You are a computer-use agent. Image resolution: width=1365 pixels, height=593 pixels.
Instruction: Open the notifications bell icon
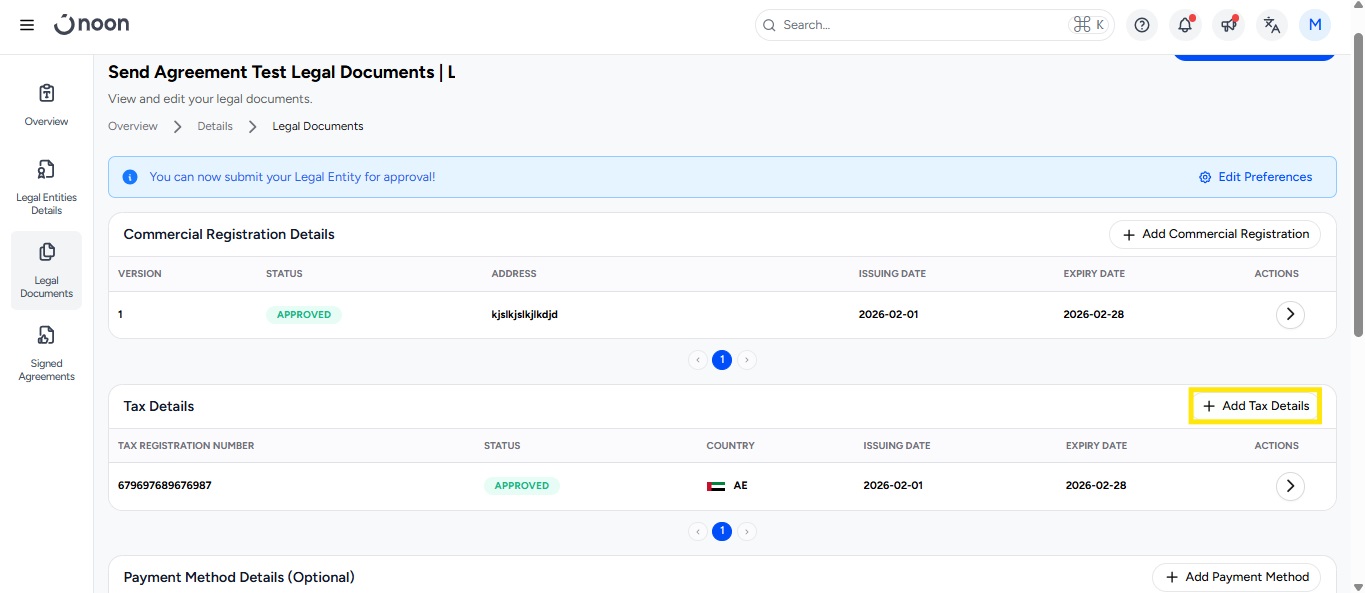click(1185, 25)
